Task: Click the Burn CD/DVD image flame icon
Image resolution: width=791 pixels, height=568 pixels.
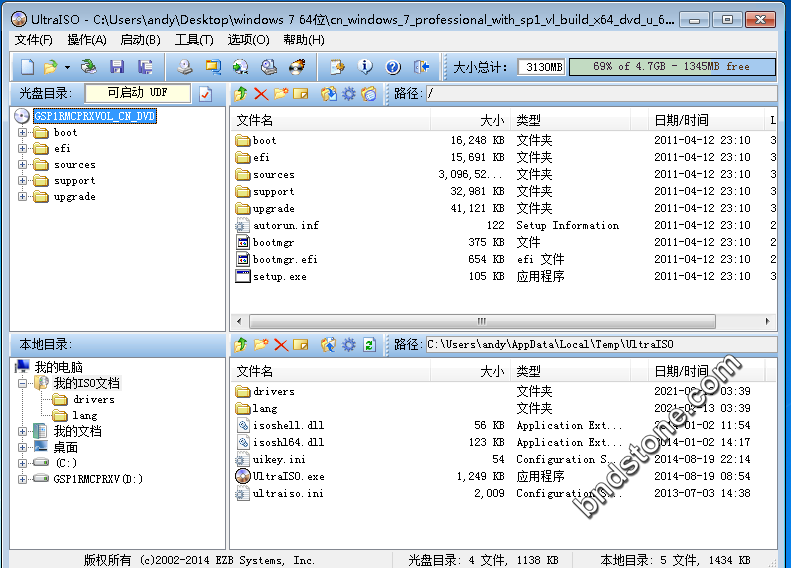Action: point(297,67)
